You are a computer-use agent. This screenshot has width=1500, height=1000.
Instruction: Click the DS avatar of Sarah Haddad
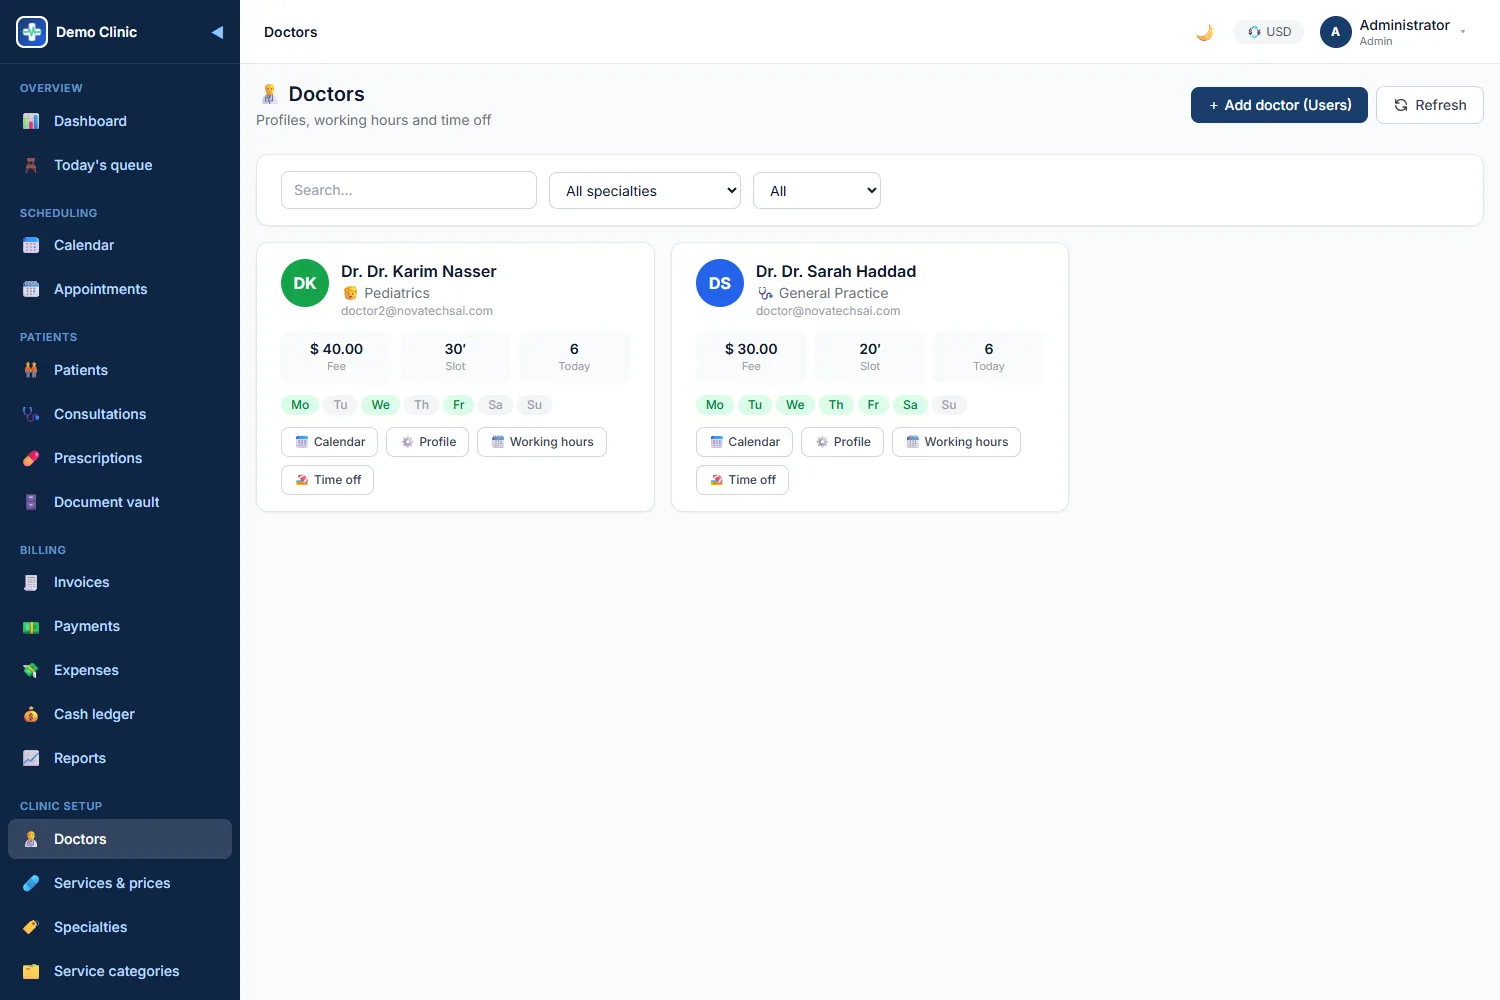(x=720, y=283)
